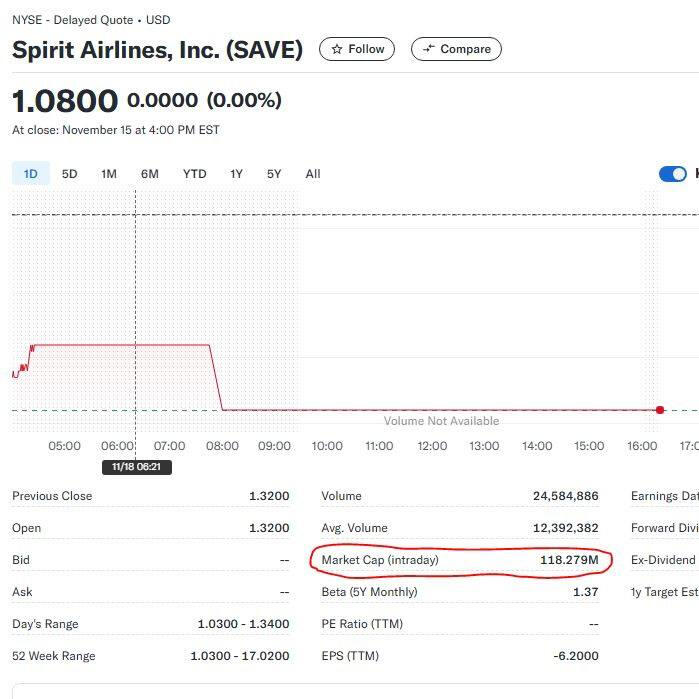Image resolution: width=699 pixels, height=699 pixels.
Task: Select the 1D chart range tab
Action: (31, 174)
